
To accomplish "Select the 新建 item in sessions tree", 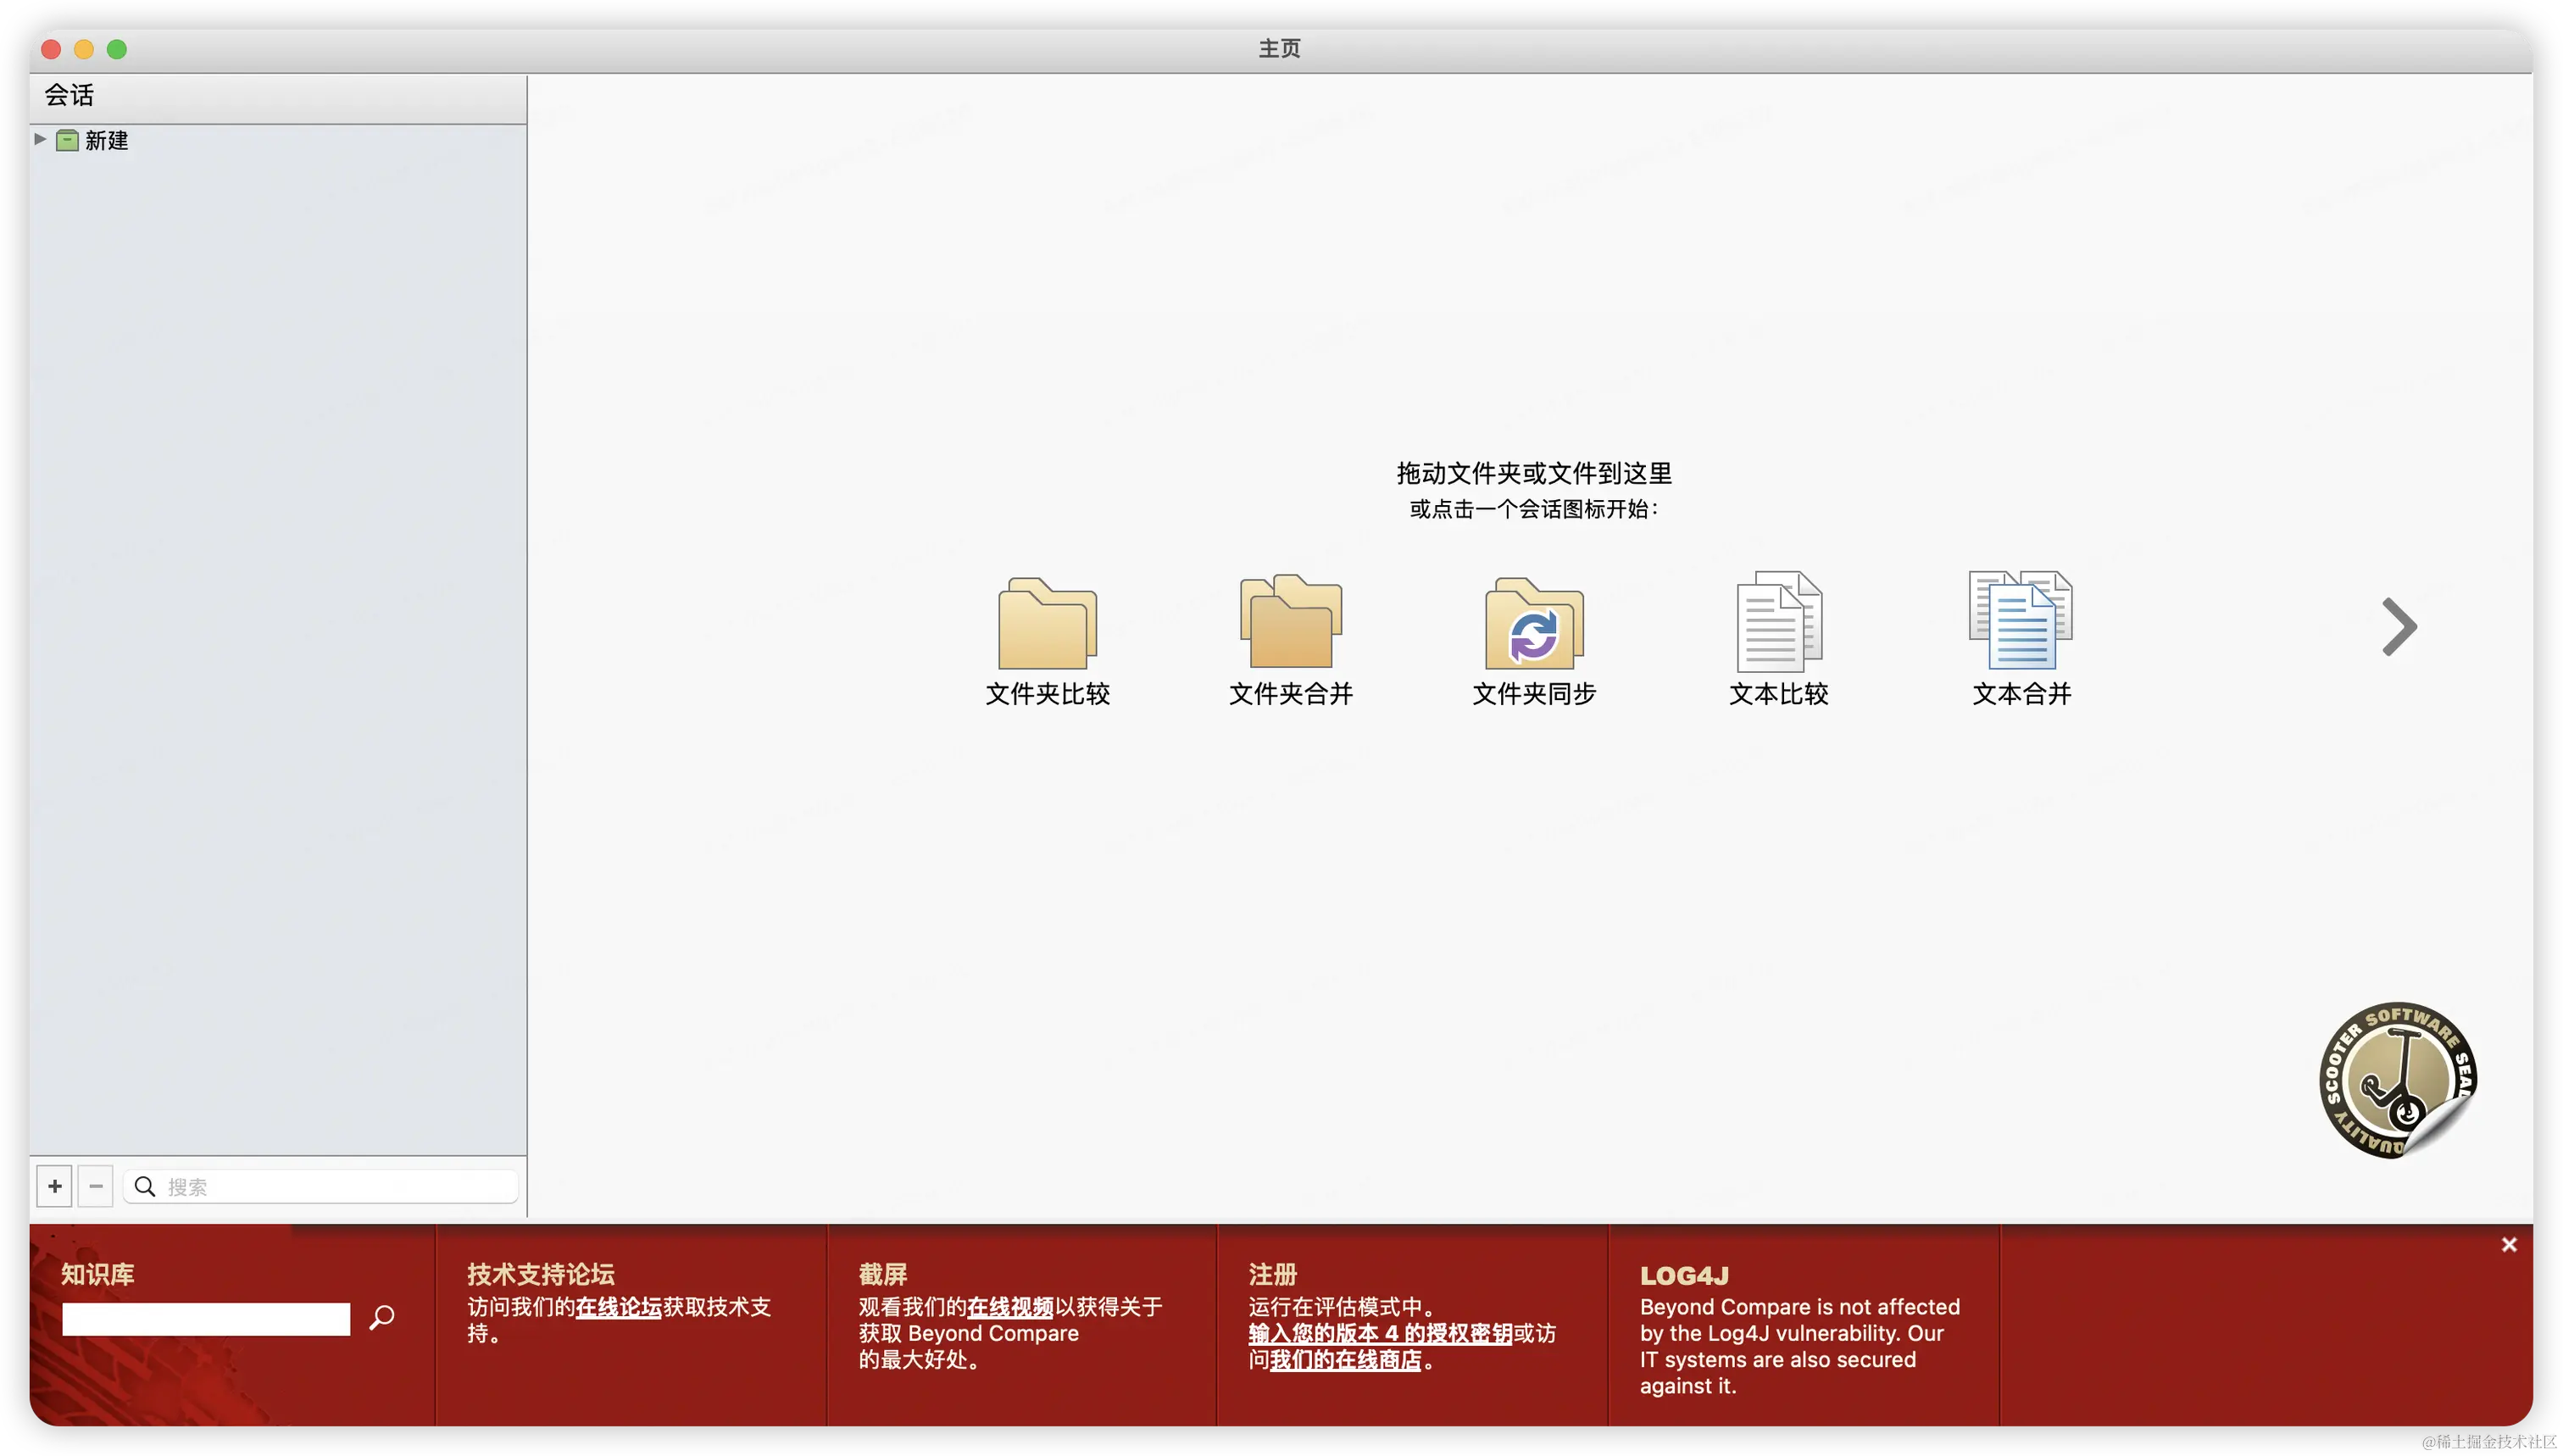I will pos(107,141).
